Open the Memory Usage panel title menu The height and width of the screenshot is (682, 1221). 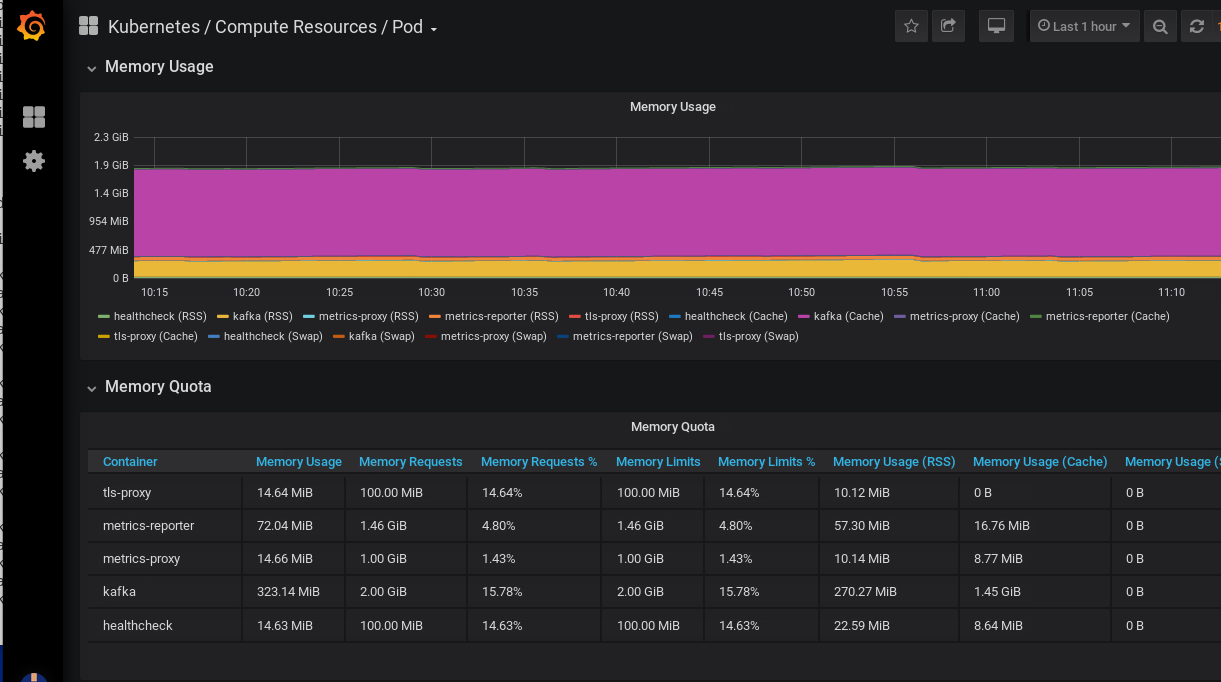tap(672, 107)
